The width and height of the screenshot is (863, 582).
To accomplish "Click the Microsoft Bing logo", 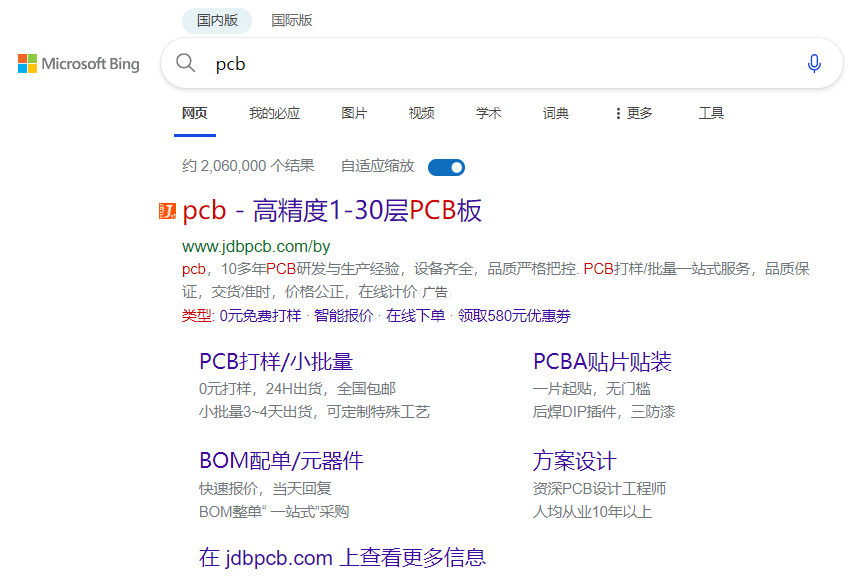I will point(79,64).
